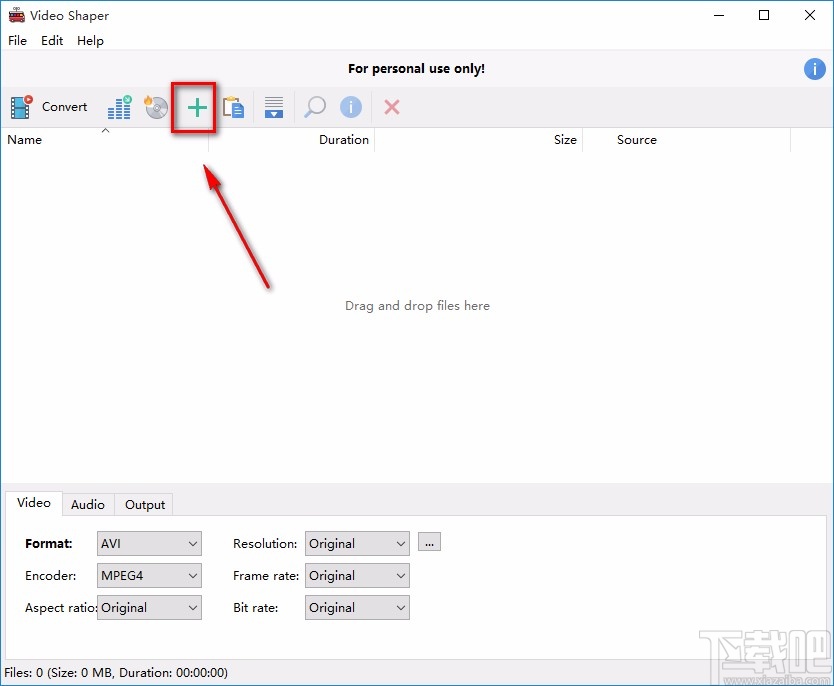Image resolution: width=834 pixels, height=686 pixels.
Task: Click the blue down-arrow list icon
Action: (x=274, y=107)
